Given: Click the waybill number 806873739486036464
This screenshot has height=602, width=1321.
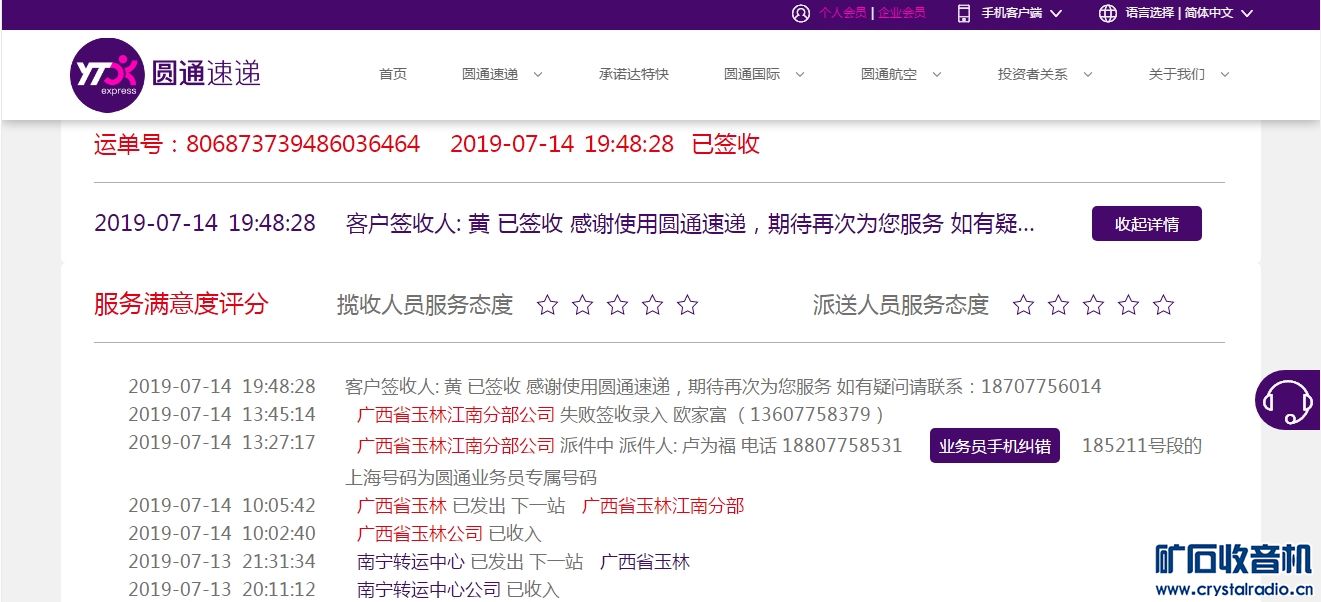Looking at the screenshot, I should pyautogui.click(x=303, y=144).
